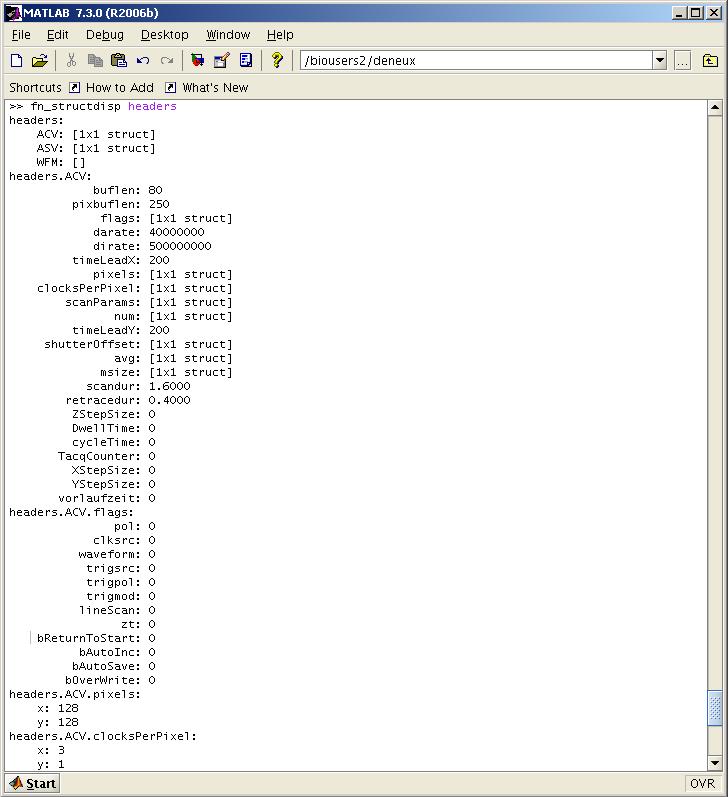
Task: Click the 'bReturnToStart: 0' line
Action: point(96,638)
